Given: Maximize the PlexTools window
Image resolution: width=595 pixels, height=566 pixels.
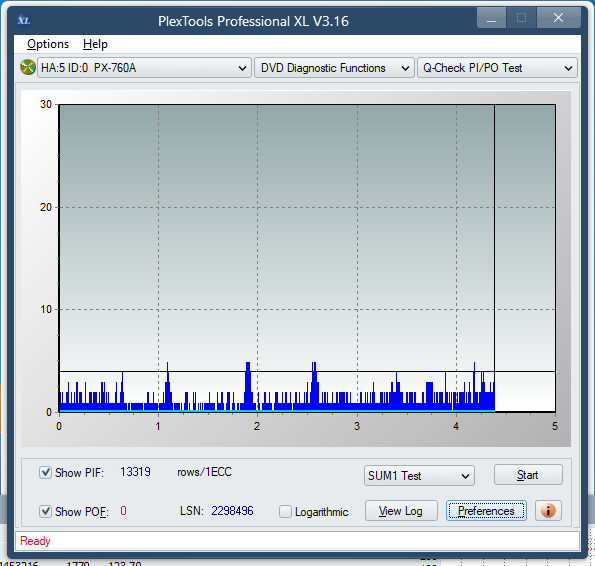Looking at the screenshot, I should click(521, 18).
